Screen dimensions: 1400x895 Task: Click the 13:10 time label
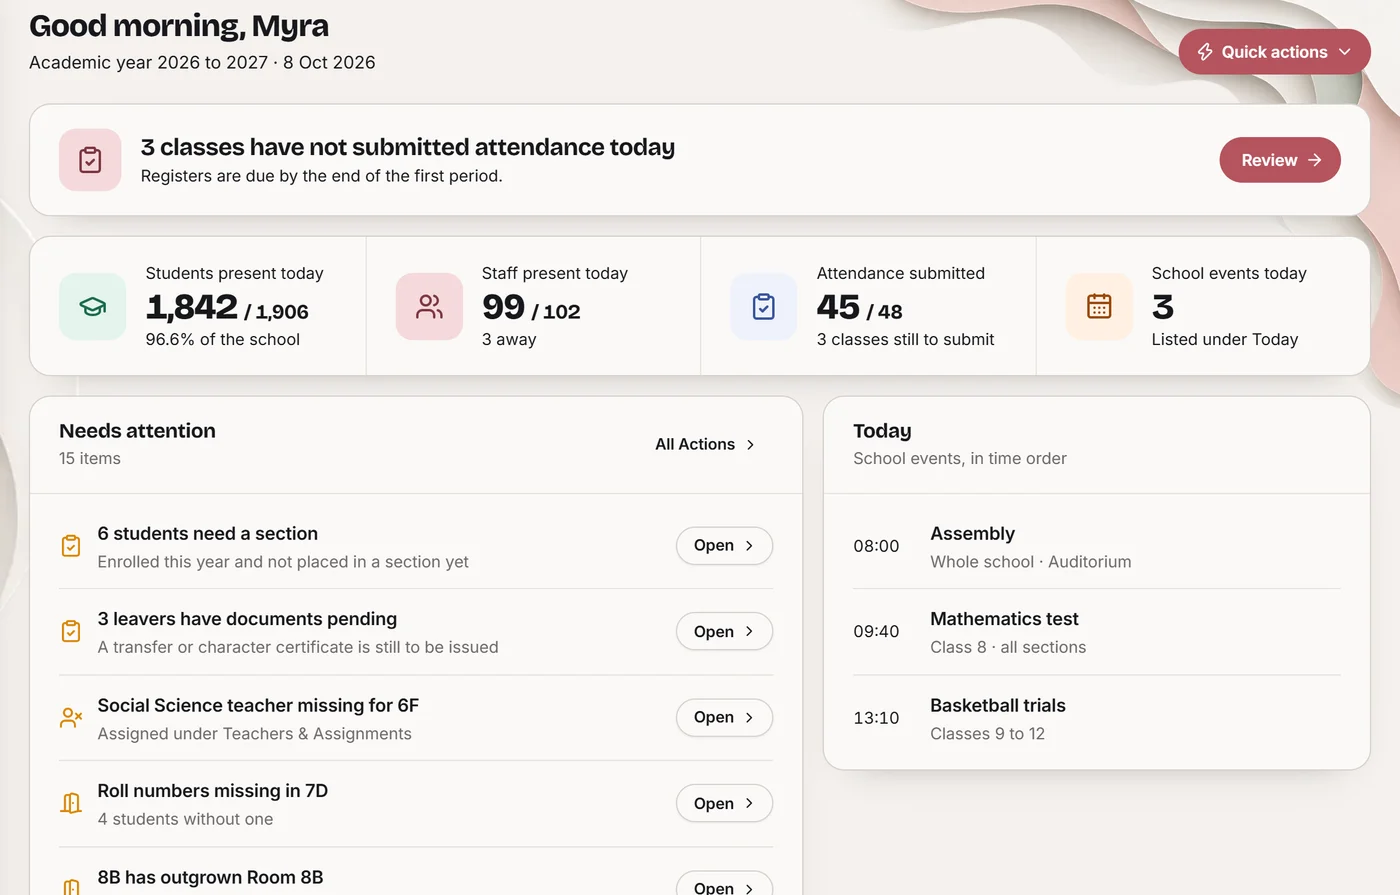[876, 718]
